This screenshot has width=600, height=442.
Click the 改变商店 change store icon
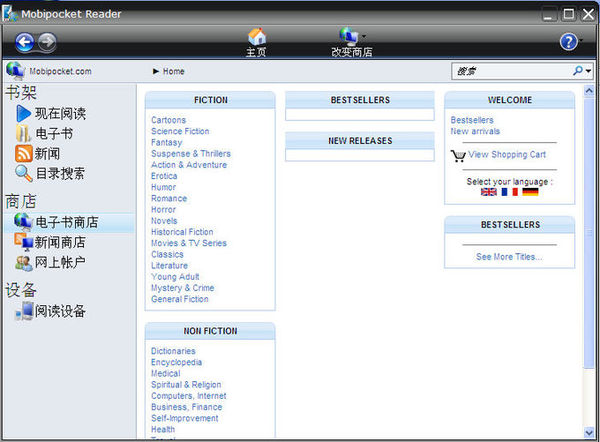coord(348,36)
